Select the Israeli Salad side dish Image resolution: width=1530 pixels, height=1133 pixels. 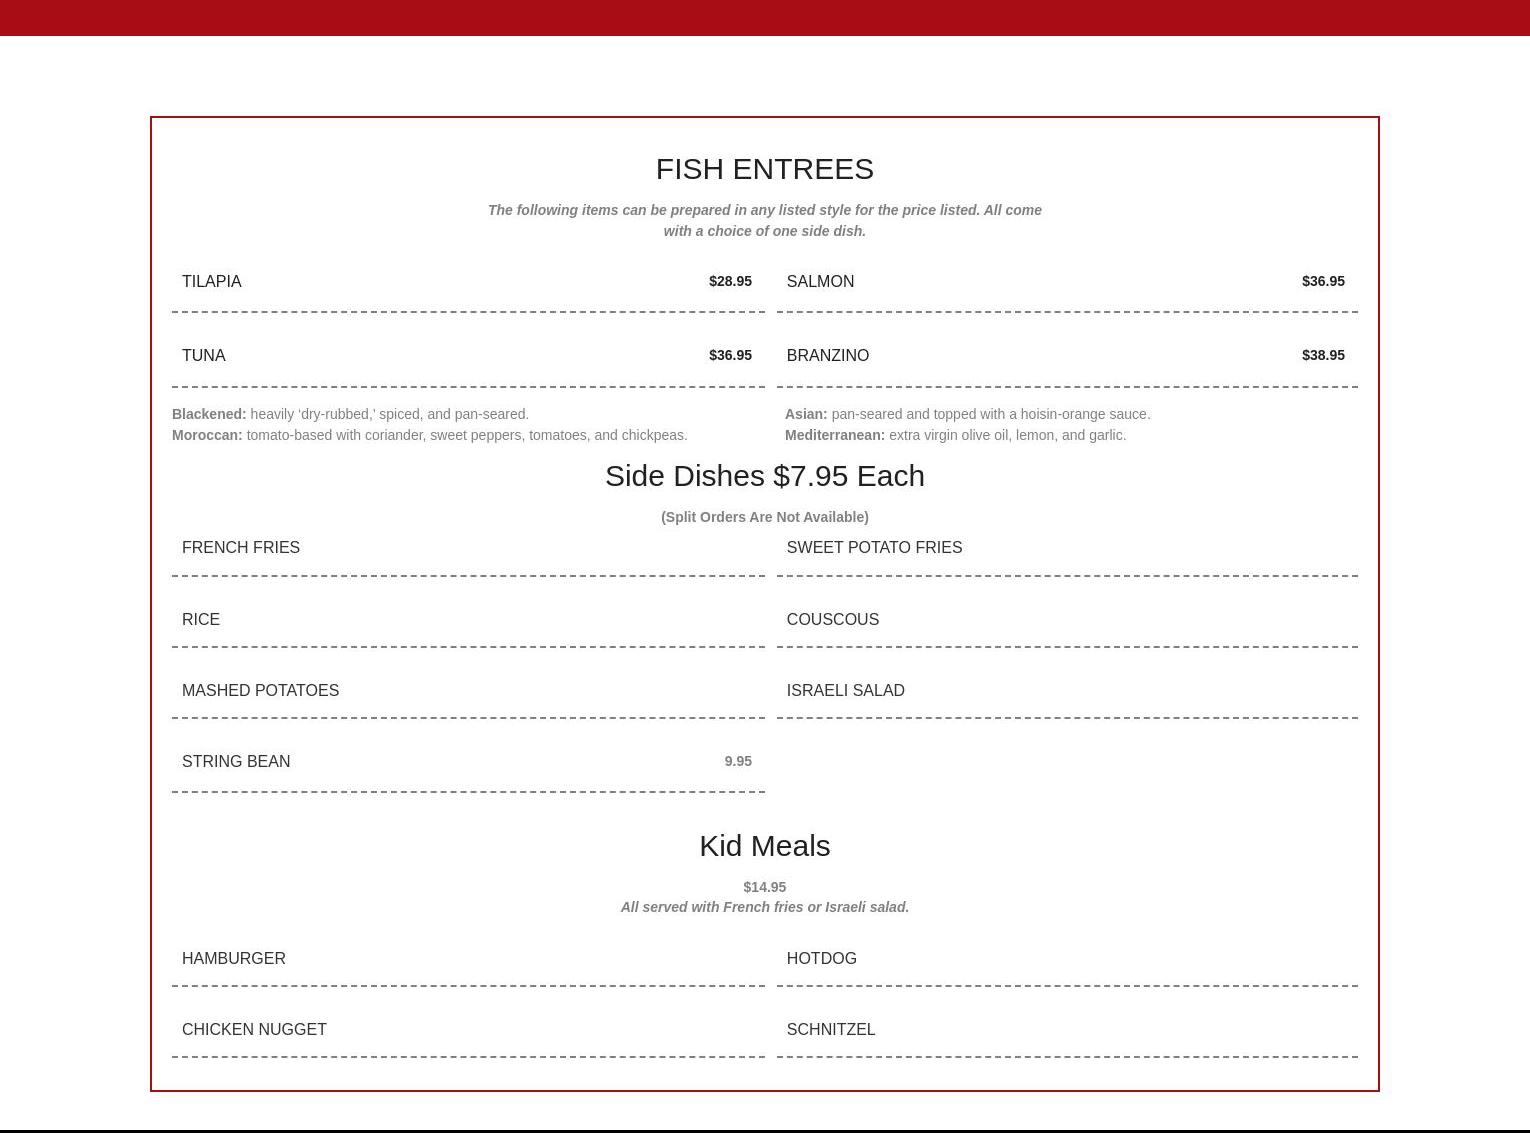click(x=845, y=691)
